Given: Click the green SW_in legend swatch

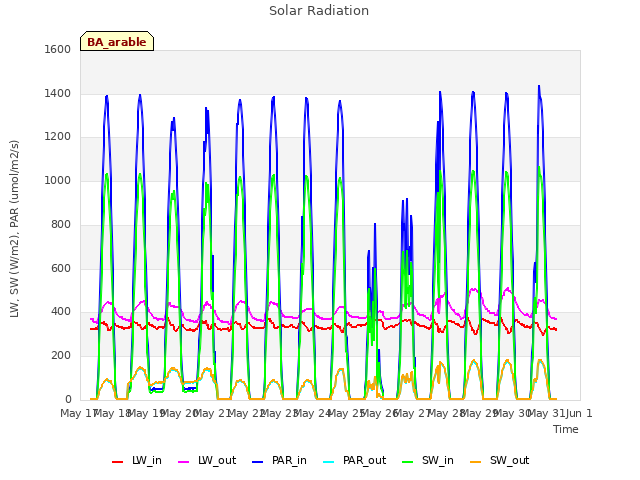Looking at the screenshot, I should point(407,462).
